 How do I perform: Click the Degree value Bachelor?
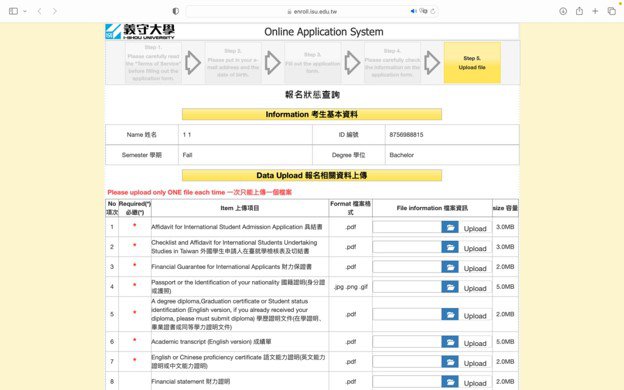point(402,155)
